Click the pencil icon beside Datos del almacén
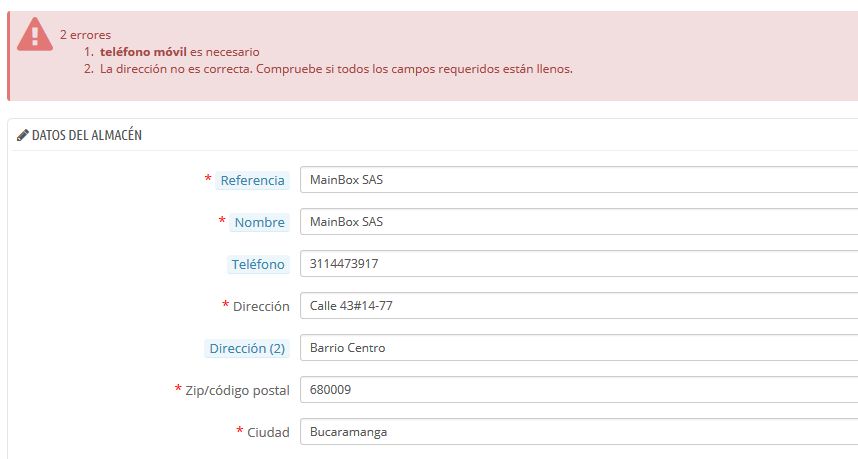858x459 pixels. click(x=22, y=135)
